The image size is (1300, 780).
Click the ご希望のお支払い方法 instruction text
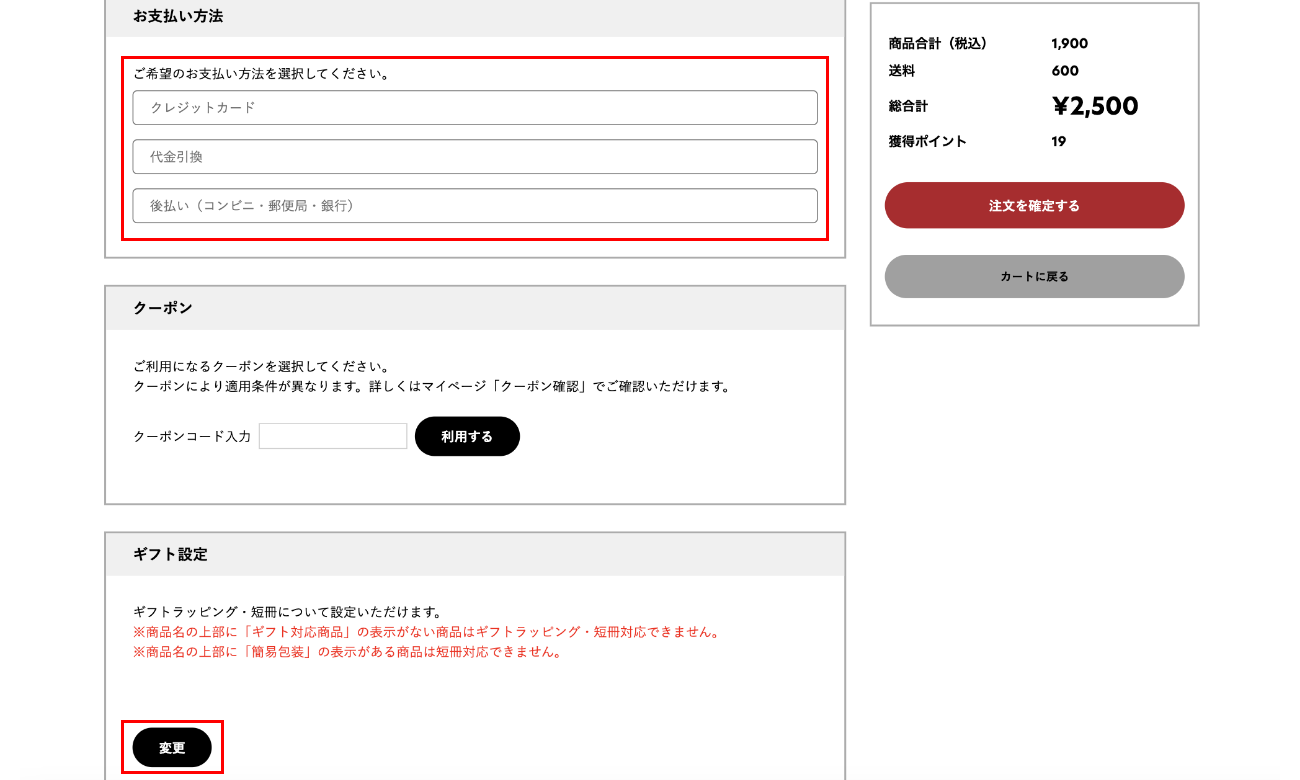pyautogui.click(x=262, y=74)
